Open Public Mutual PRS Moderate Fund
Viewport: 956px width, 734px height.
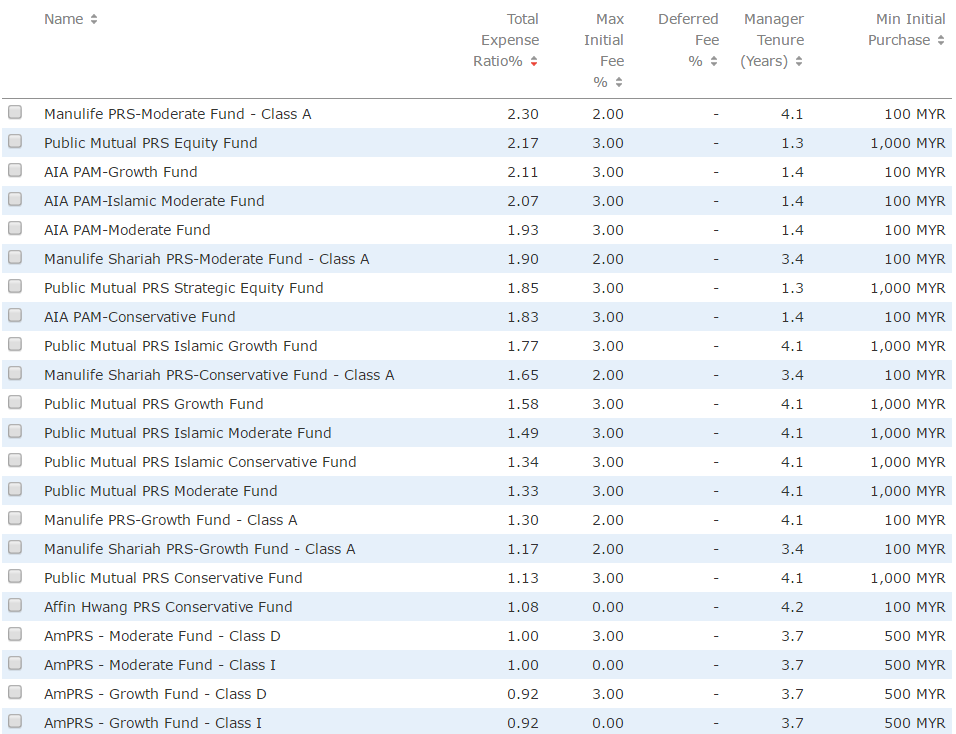tap(160, 491)
